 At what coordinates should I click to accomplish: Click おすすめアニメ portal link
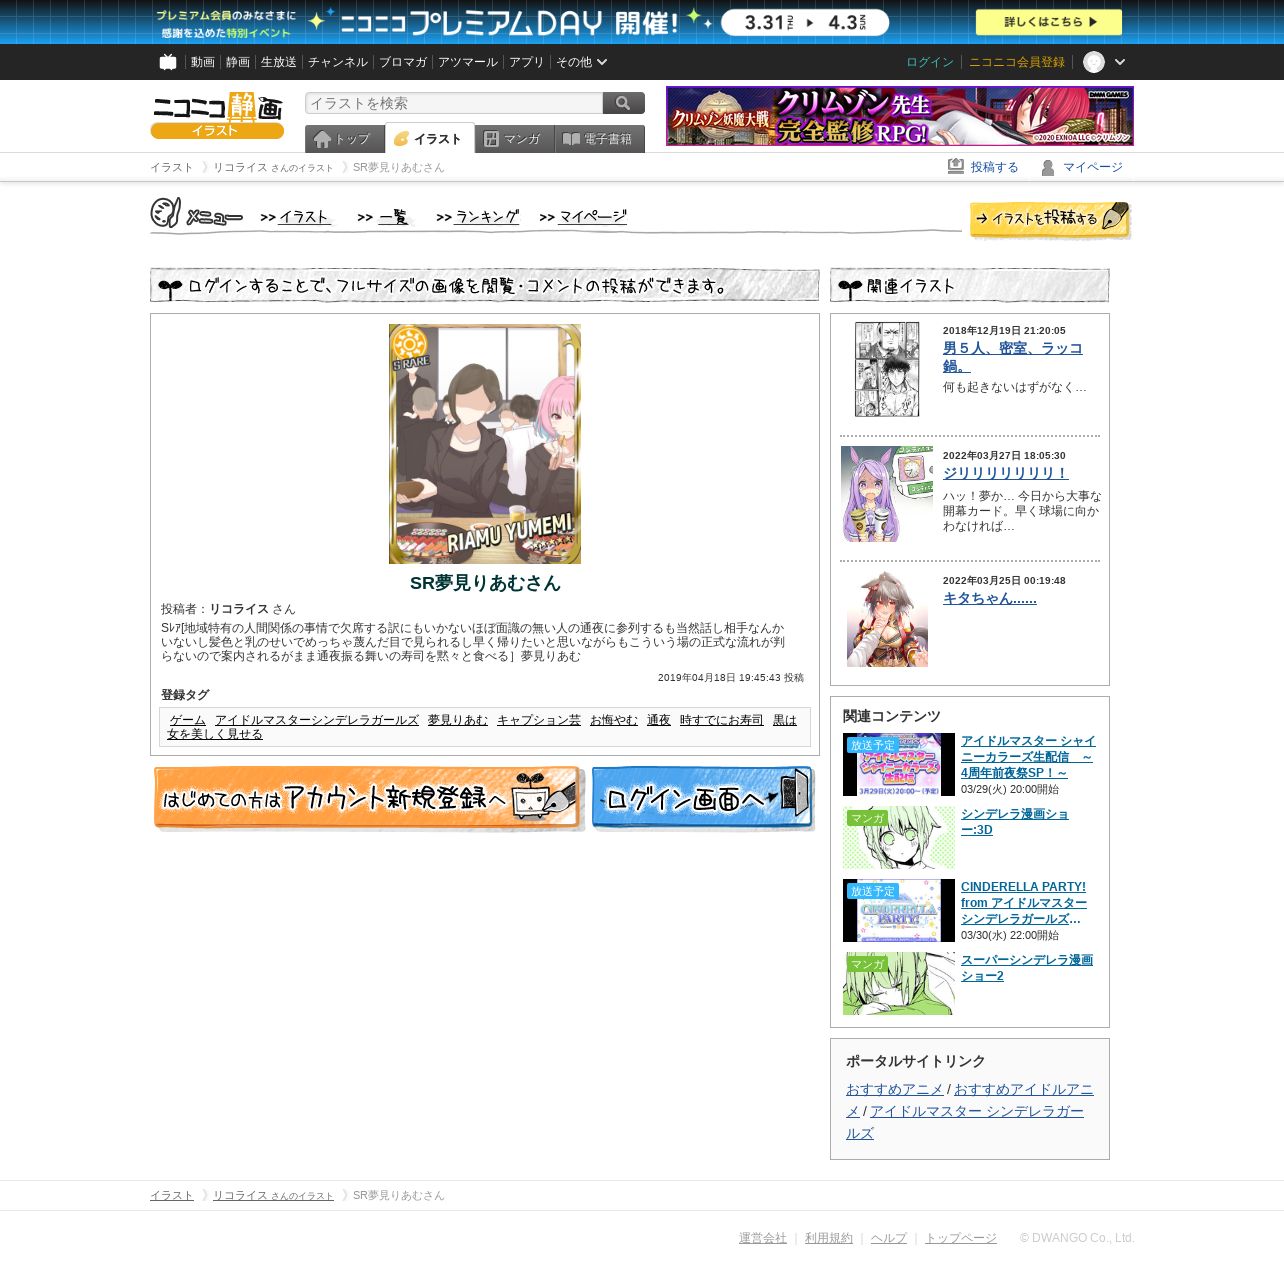[894, 1089]
